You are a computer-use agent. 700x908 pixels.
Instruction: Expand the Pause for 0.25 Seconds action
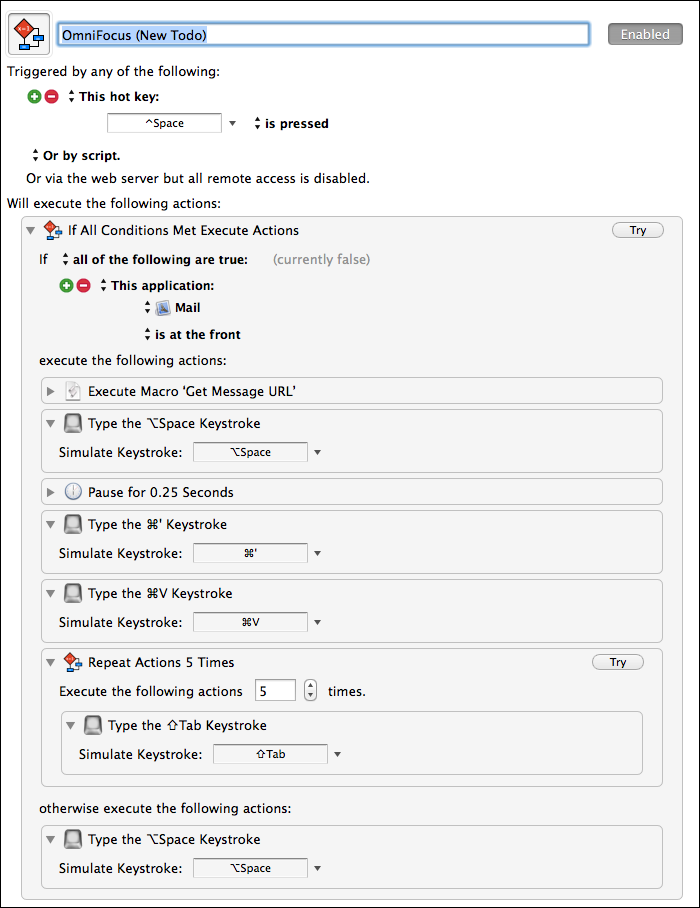point(51,492)
